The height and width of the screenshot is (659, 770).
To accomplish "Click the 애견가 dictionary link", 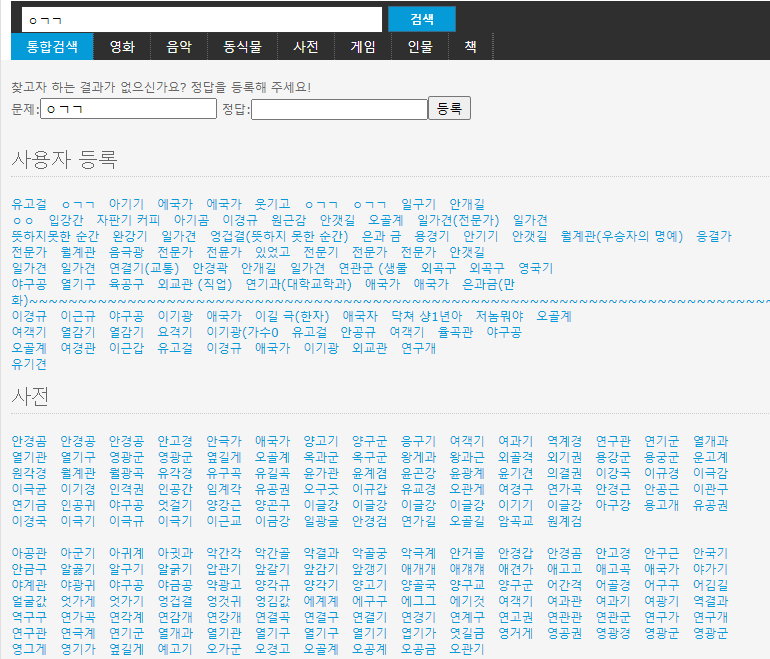I will coord(516,569).
